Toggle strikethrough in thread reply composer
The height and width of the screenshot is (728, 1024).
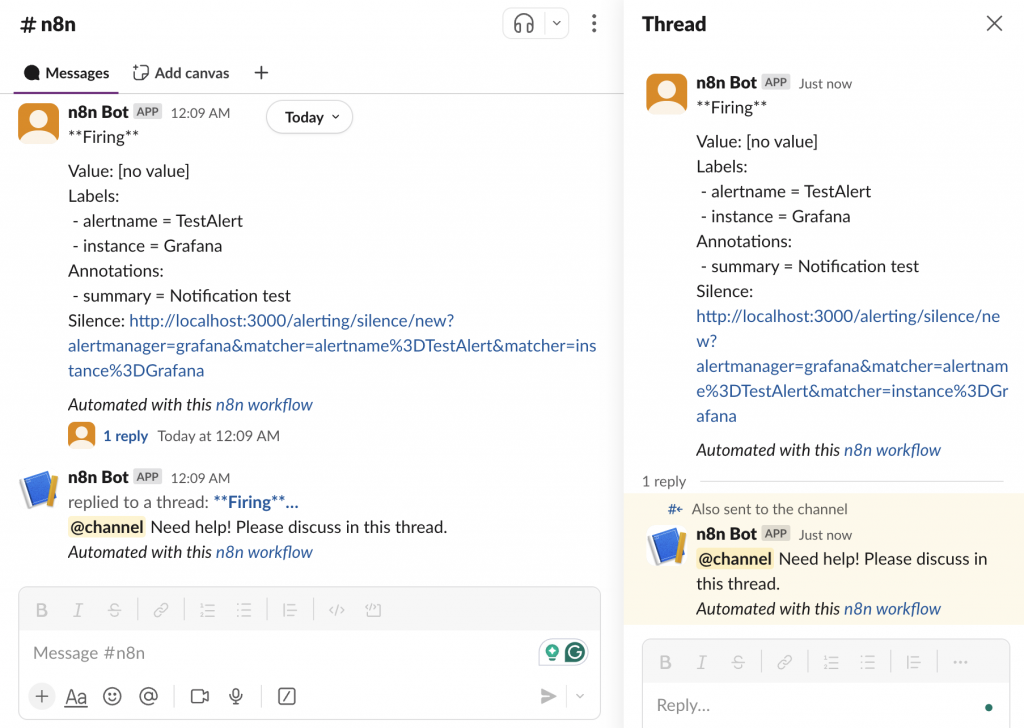(738, 663)
